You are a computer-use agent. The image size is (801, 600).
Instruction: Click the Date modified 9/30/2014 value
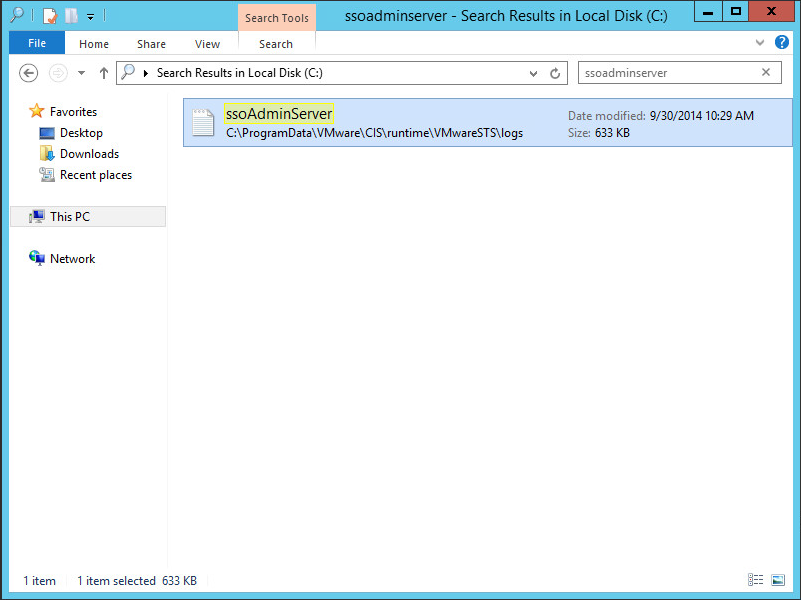pyautogui.click(x=701, y=116)
